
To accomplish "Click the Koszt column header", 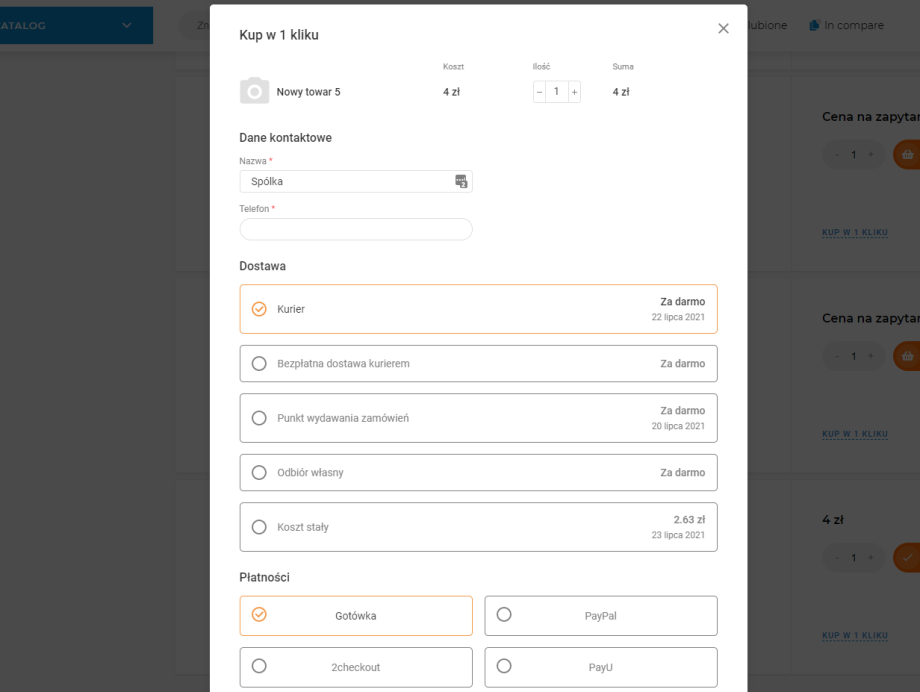I will [453, 66].
